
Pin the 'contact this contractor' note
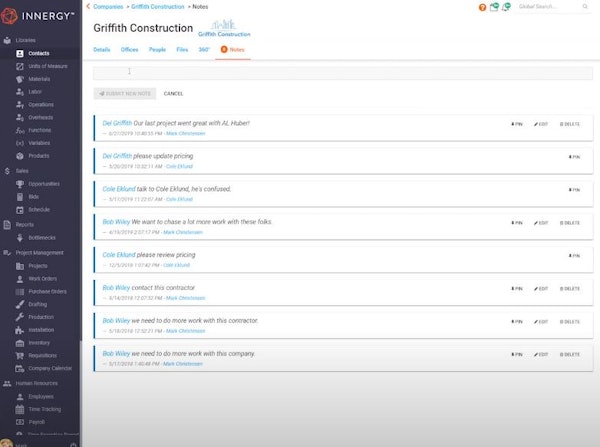pyautogui.click(x=517, y=289)
